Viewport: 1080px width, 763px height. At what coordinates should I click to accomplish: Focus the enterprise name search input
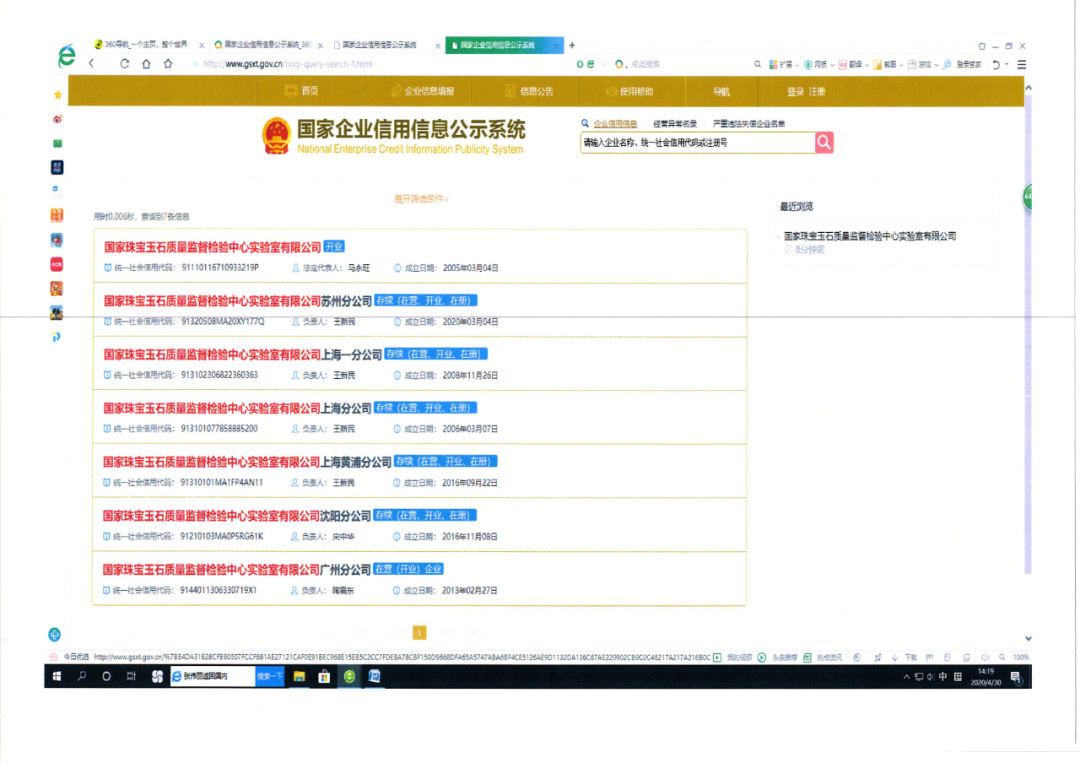[697, 143]
